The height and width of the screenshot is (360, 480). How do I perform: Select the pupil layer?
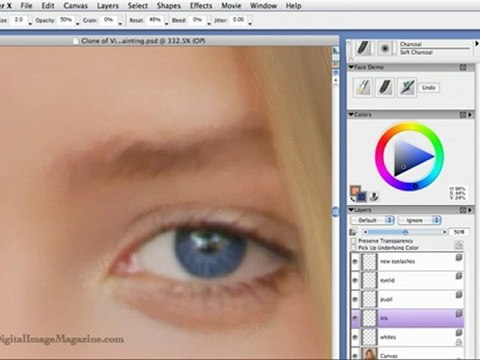coord(407,300)
